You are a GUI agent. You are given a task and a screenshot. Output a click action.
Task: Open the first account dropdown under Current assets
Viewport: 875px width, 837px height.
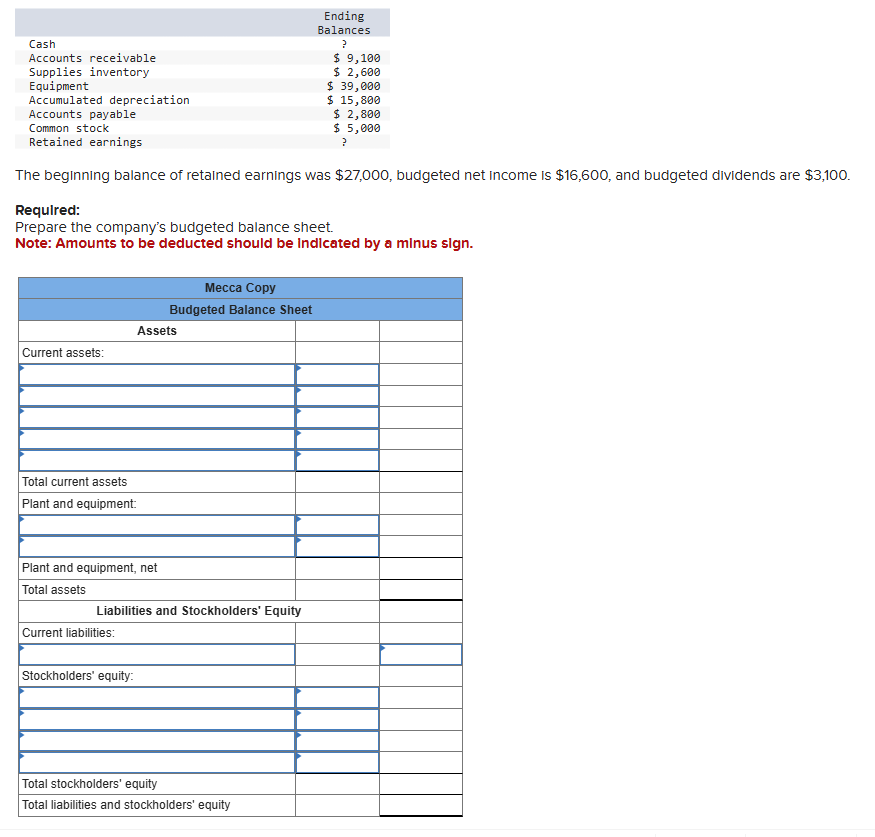pos(155,374)
